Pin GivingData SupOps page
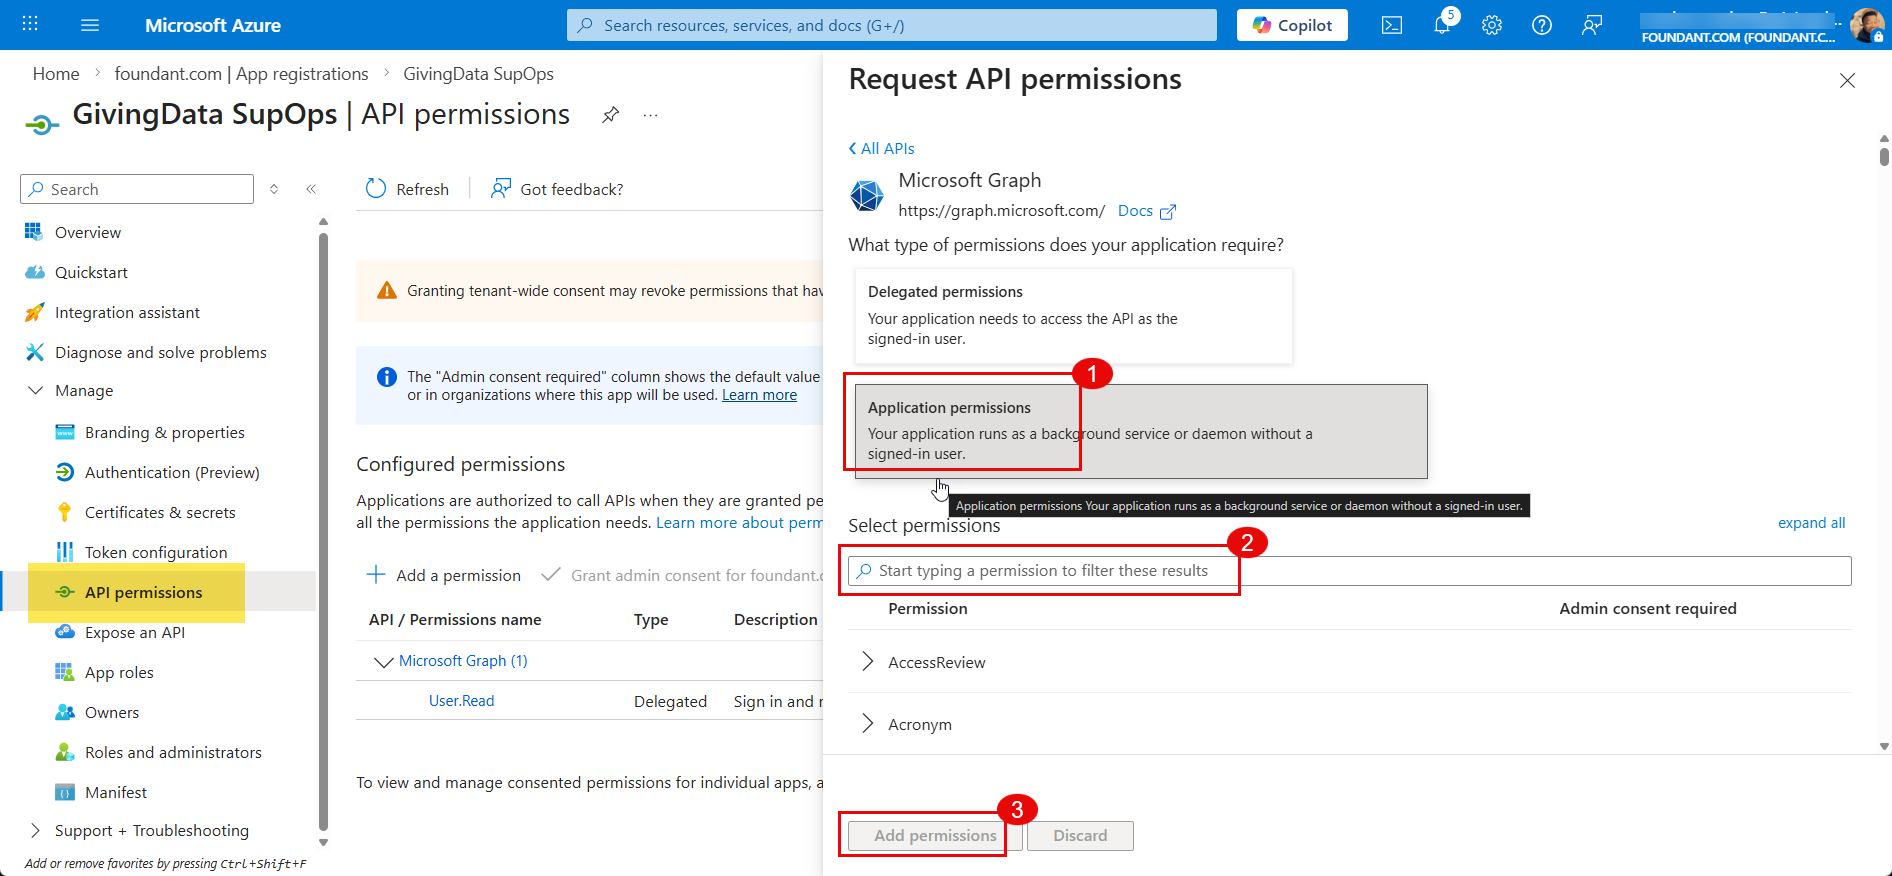The width and height of the screenshot is (1892, 876). [610, 115]
